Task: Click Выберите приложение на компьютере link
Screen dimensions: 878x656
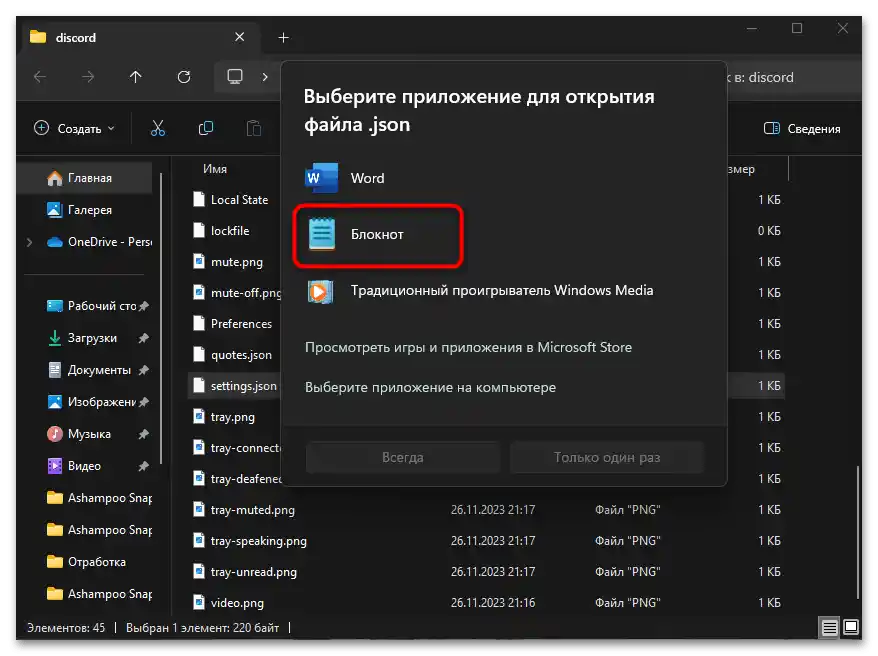Action: (430, 387)
